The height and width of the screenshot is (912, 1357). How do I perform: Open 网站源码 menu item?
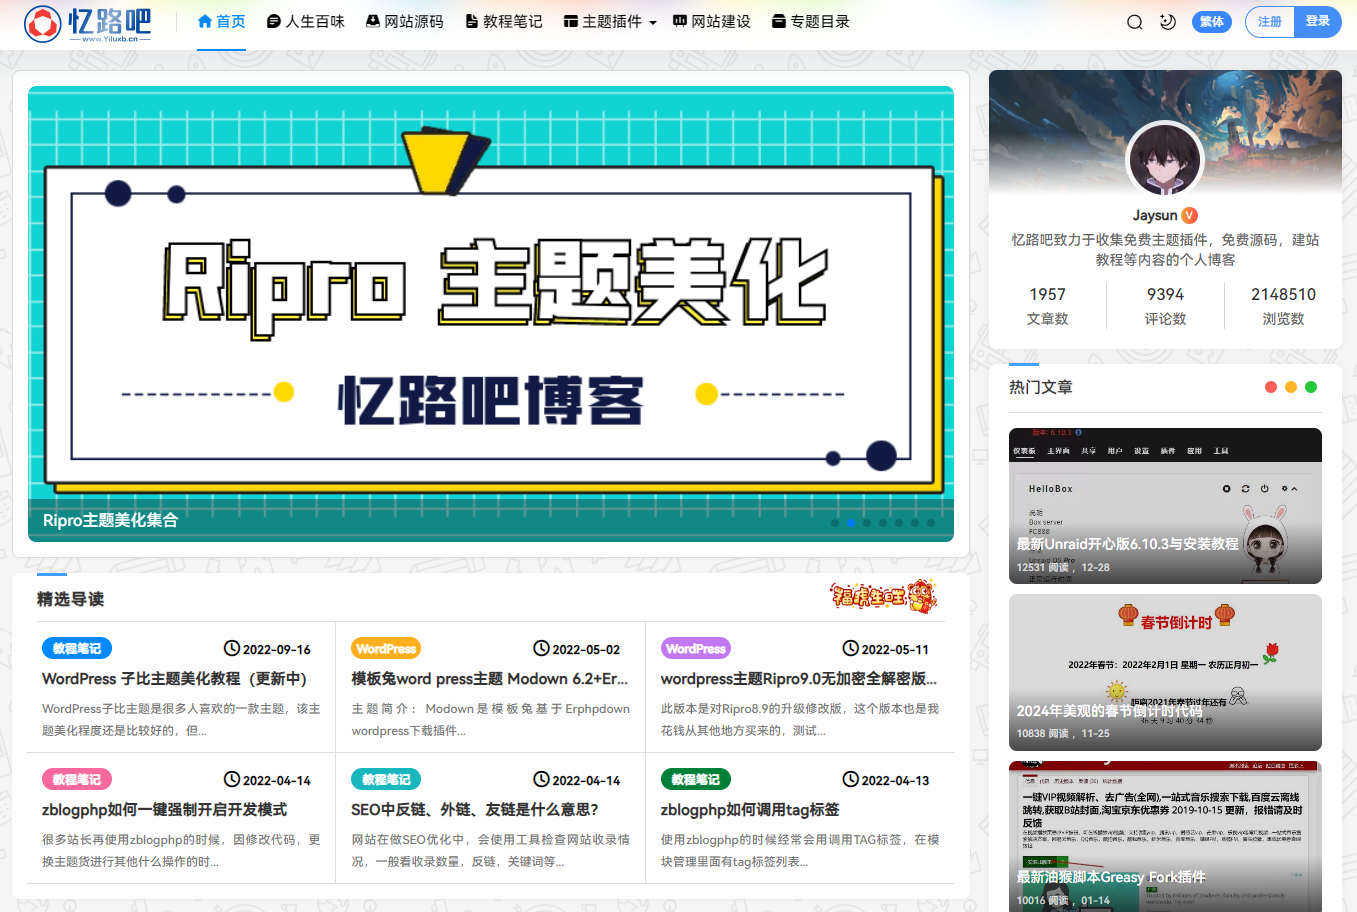pyautogui.click(x=404, y=21)
